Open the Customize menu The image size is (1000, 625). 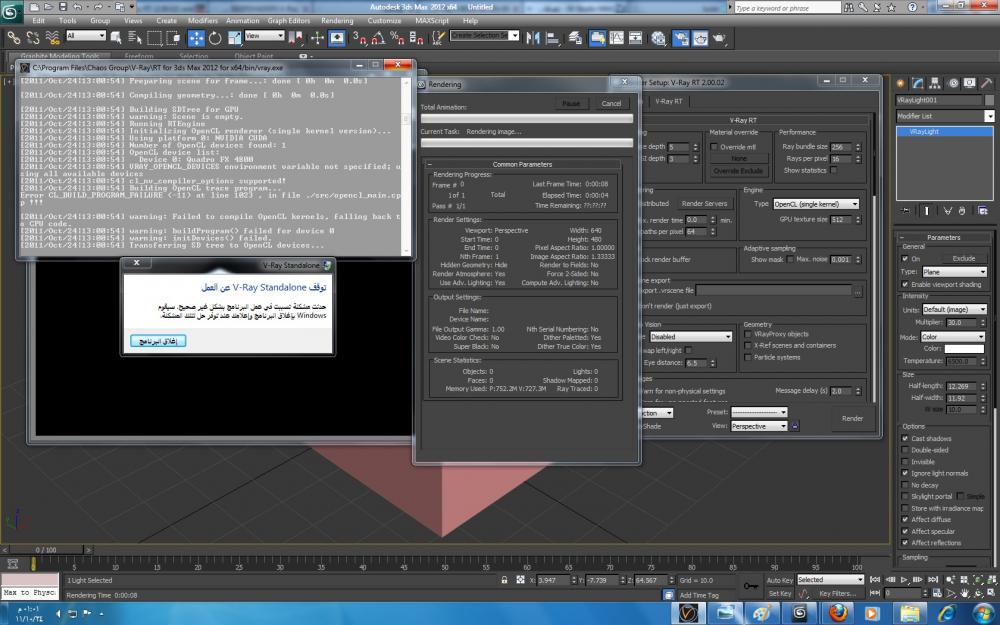click(x=385, y=20)
